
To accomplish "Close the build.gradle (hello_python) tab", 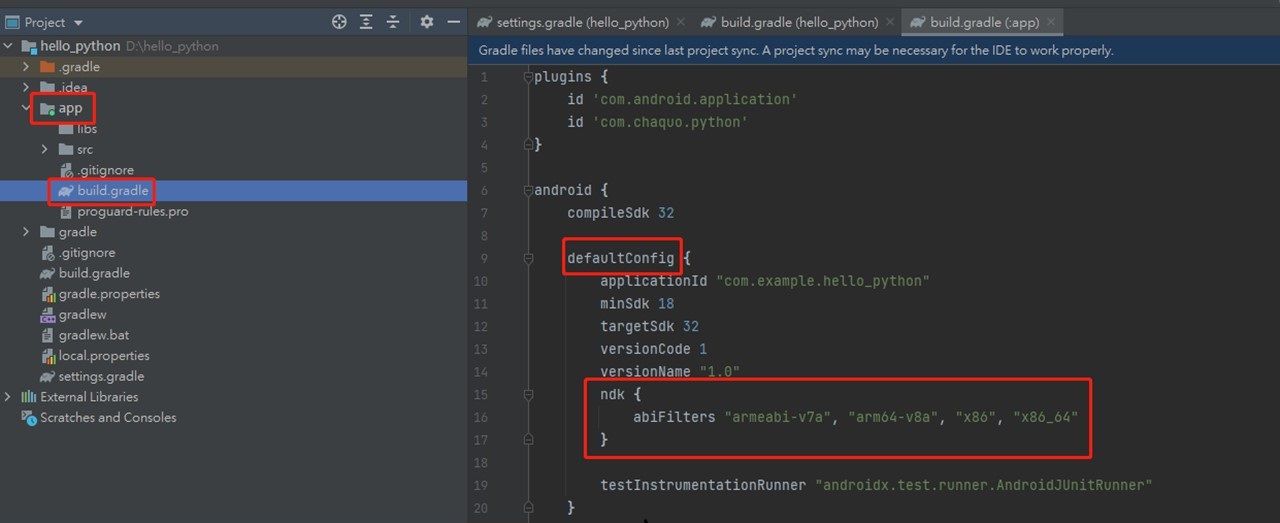I will 889,22.
